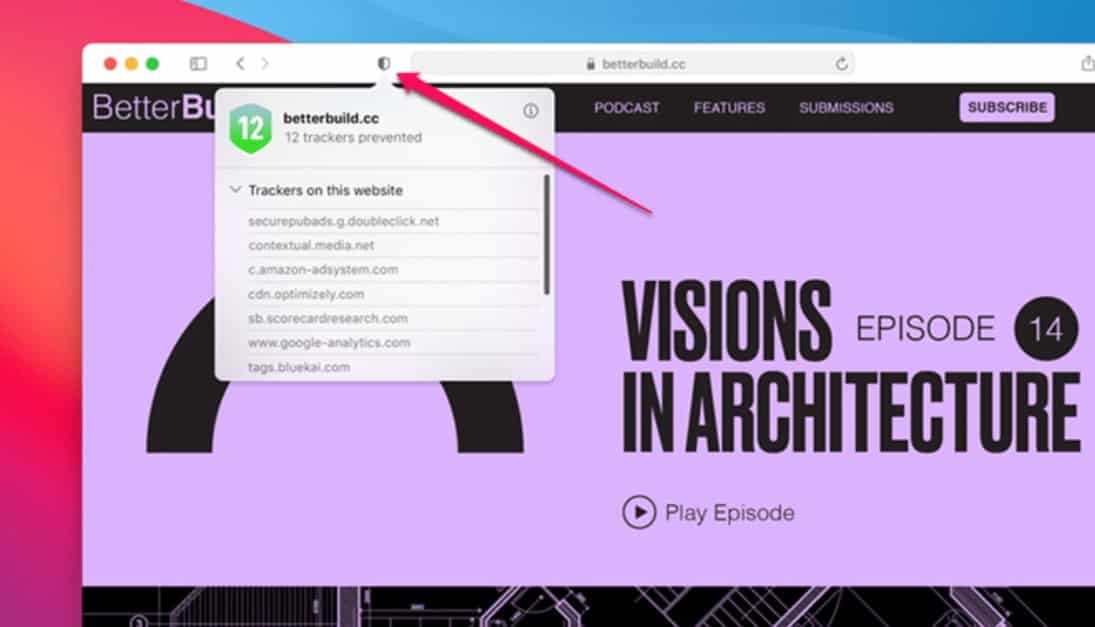The image size is (1095, 627).
Task: Go back with the left arrow
Action: point(240,64)
